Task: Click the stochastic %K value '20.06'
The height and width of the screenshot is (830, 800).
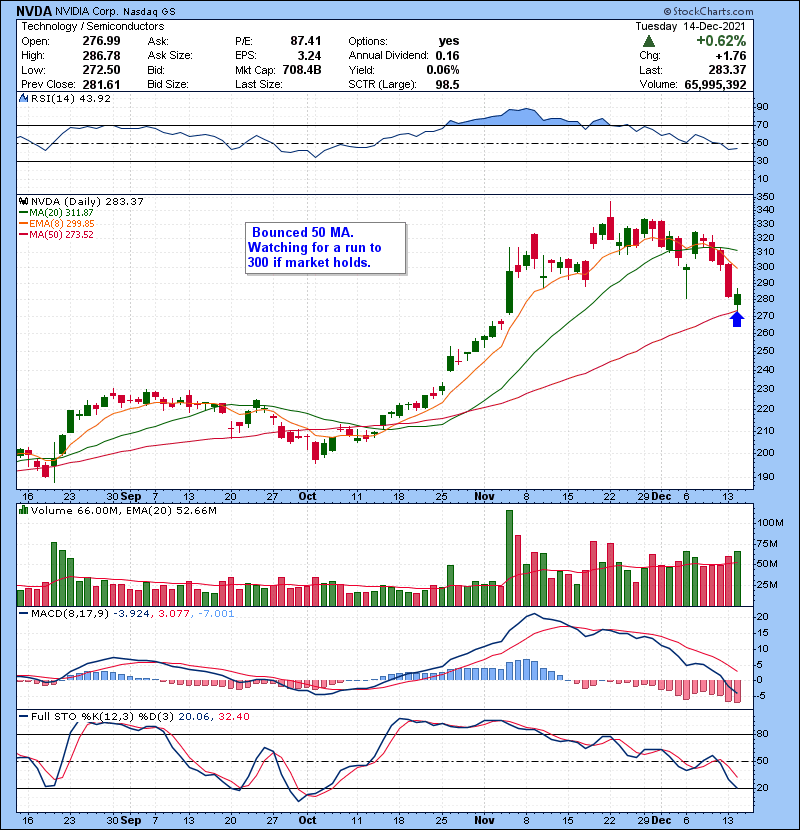Action: point(193,717)
